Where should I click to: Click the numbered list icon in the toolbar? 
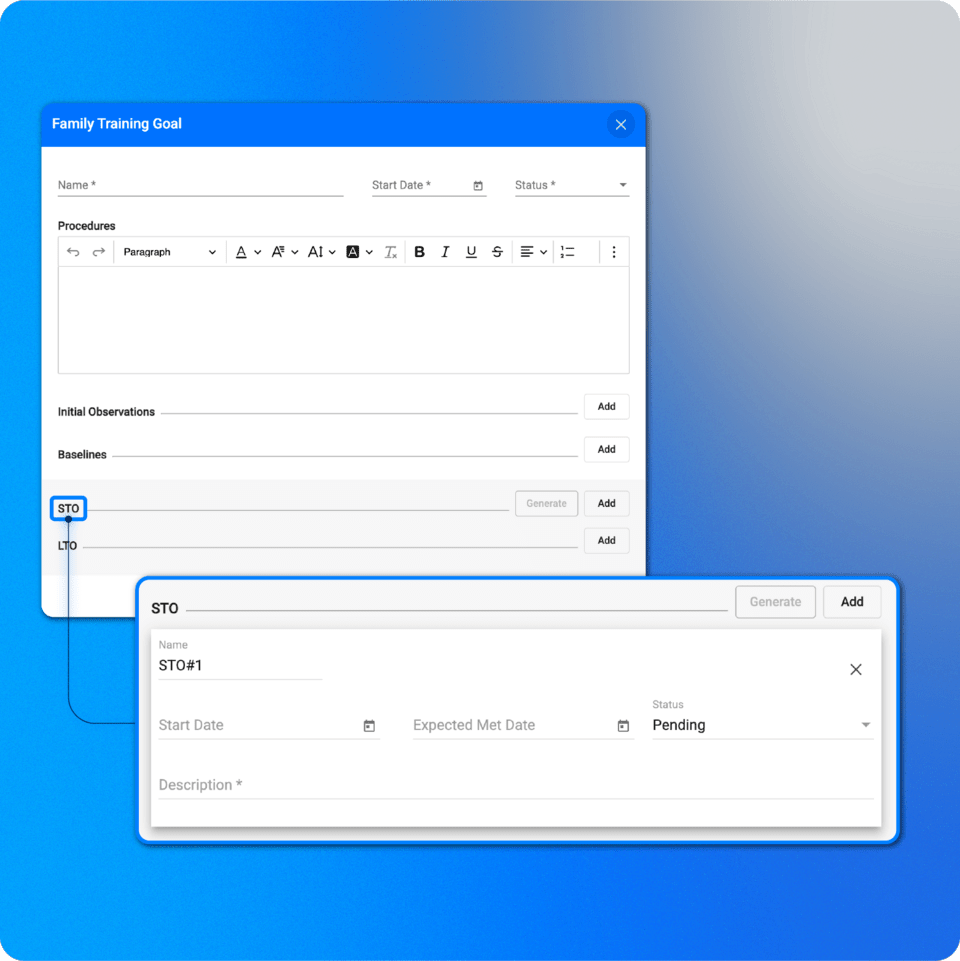point(566,251)
